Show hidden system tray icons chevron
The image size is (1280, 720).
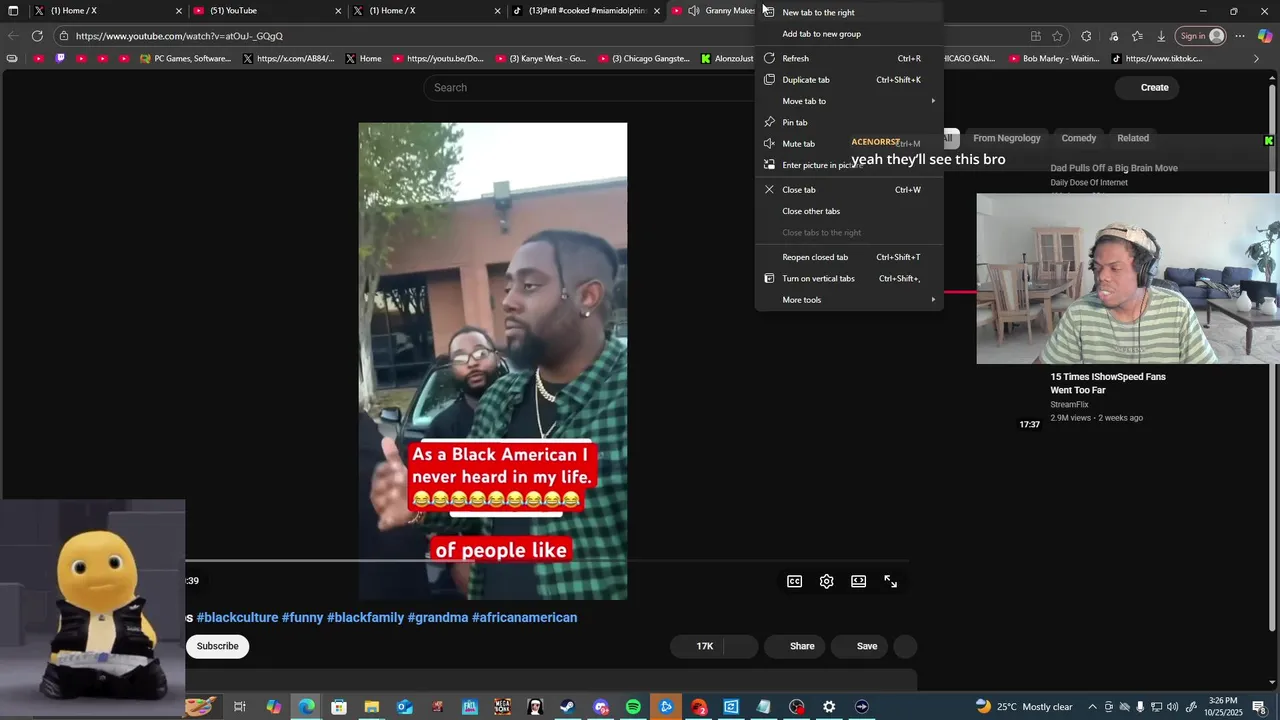pos(1092,707)
